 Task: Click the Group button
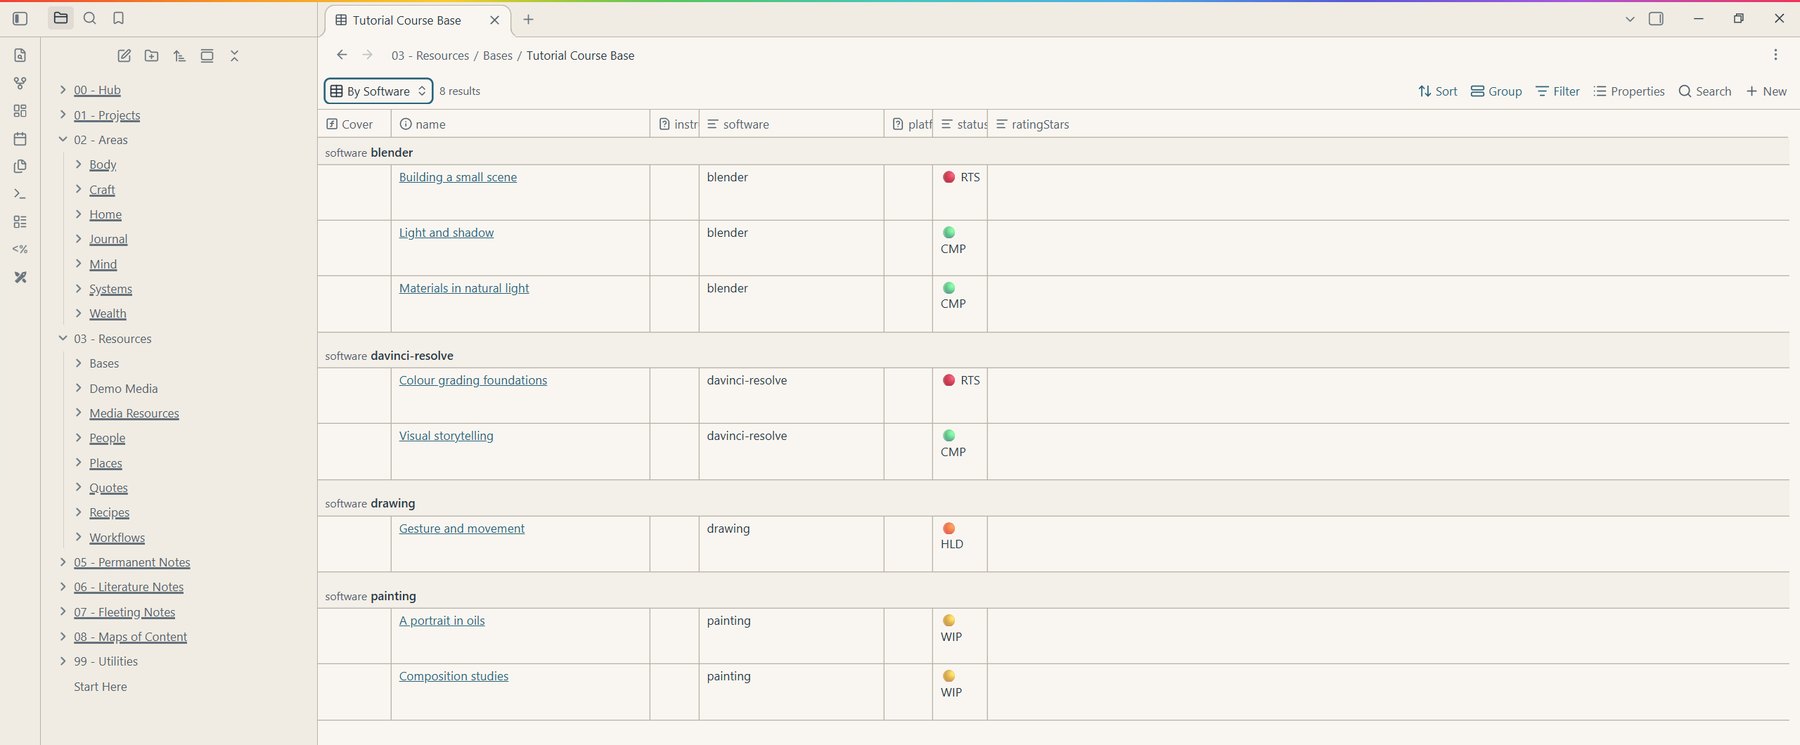click(x=1496, y=91)
